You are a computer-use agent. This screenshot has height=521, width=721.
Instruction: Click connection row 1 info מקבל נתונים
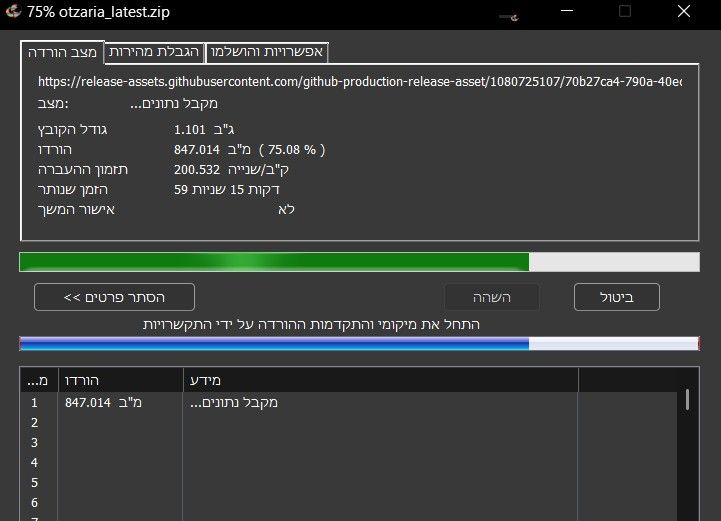click(x=234, y=402)
